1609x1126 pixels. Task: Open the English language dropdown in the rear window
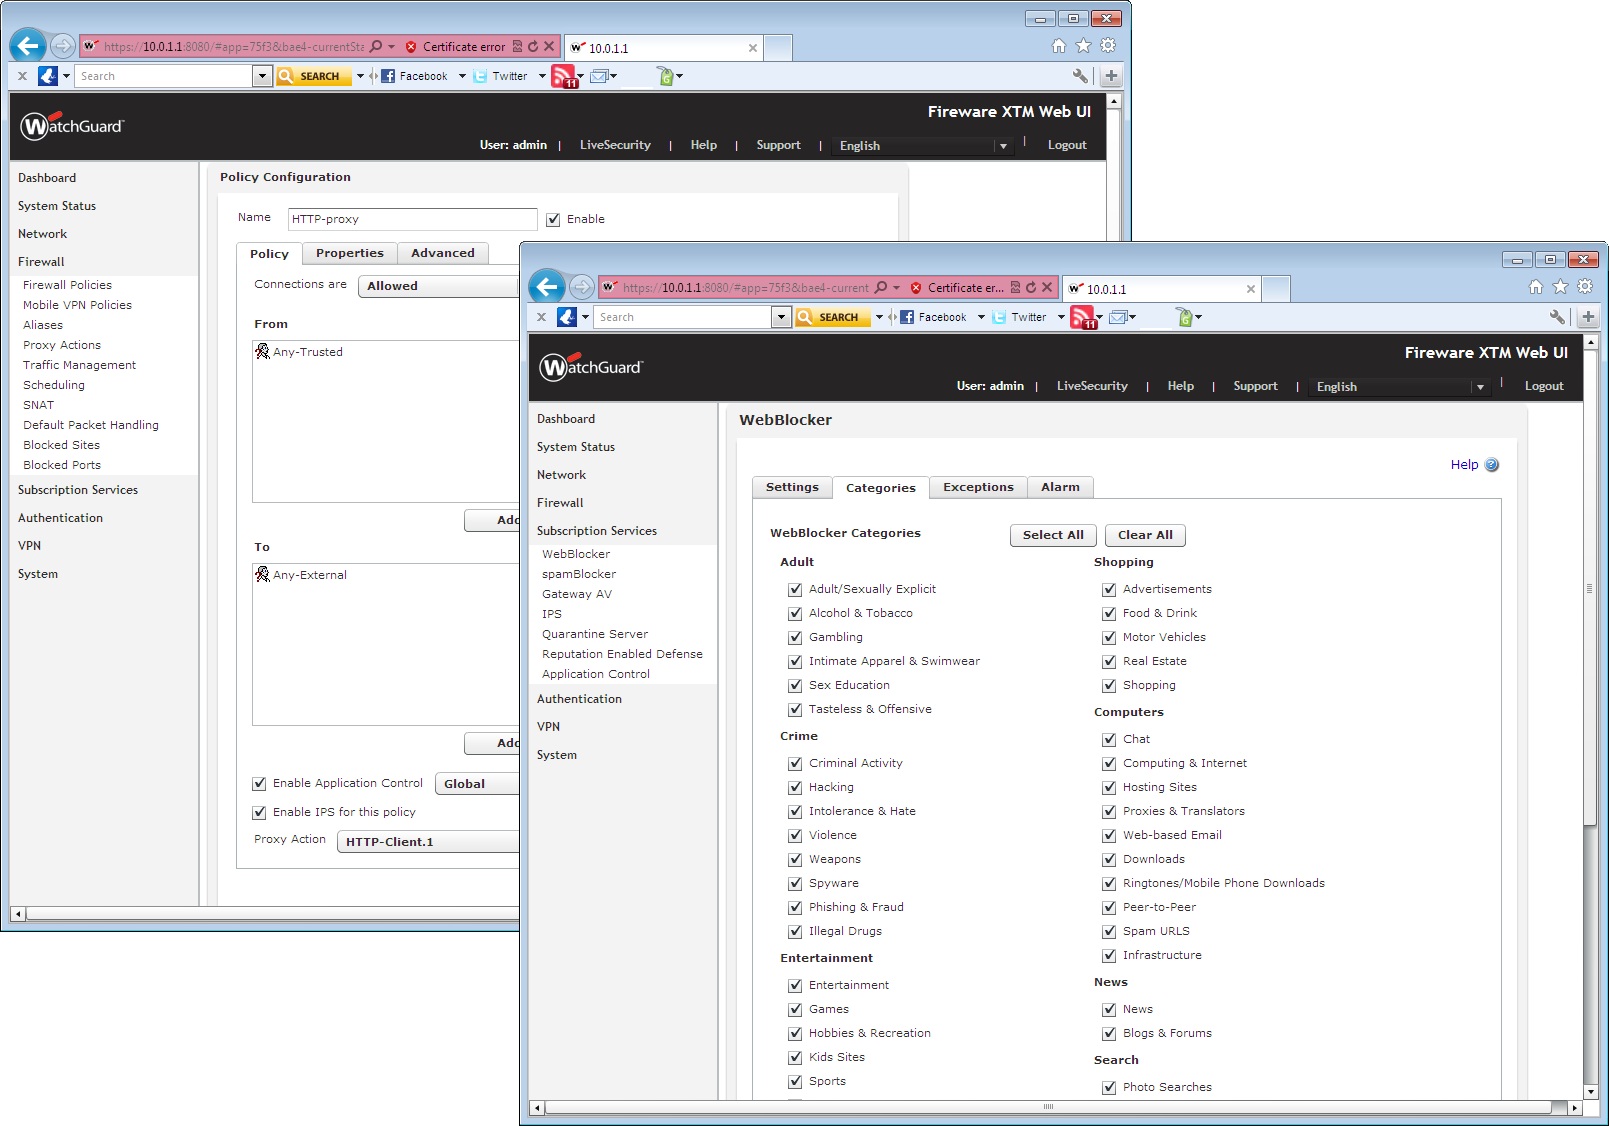click(x=924, y=146)
